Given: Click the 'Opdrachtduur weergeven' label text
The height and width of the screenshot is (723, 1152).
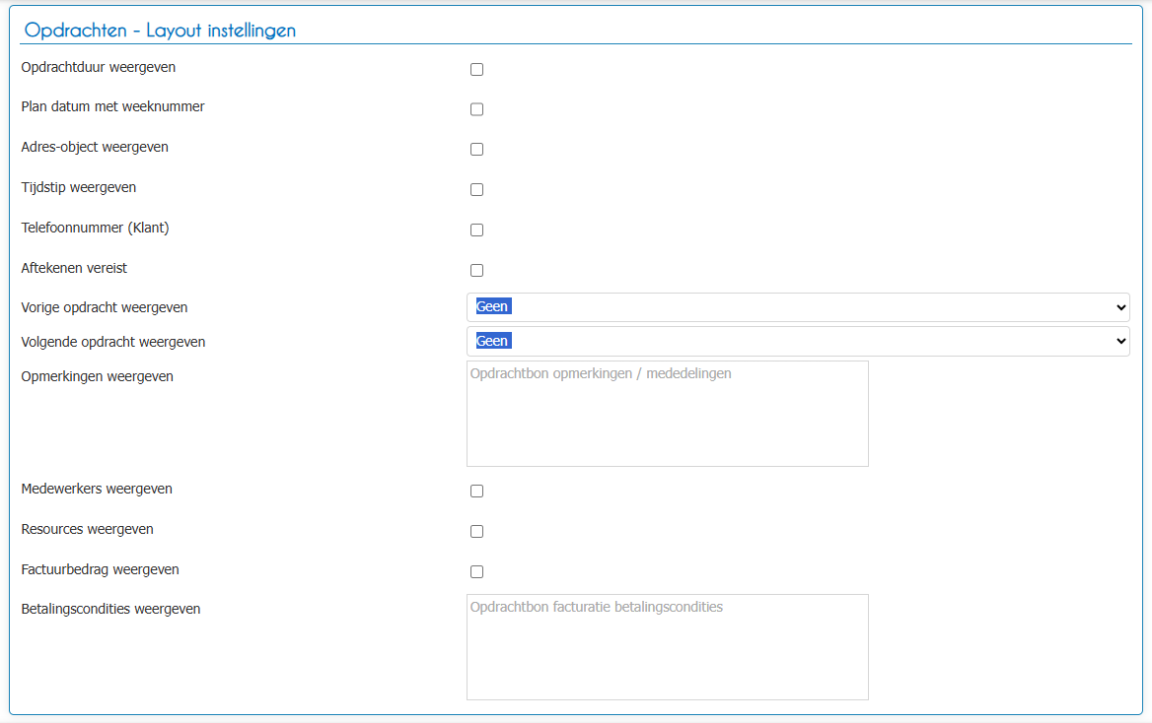Looking at the screenshot, I should [98, 68].
